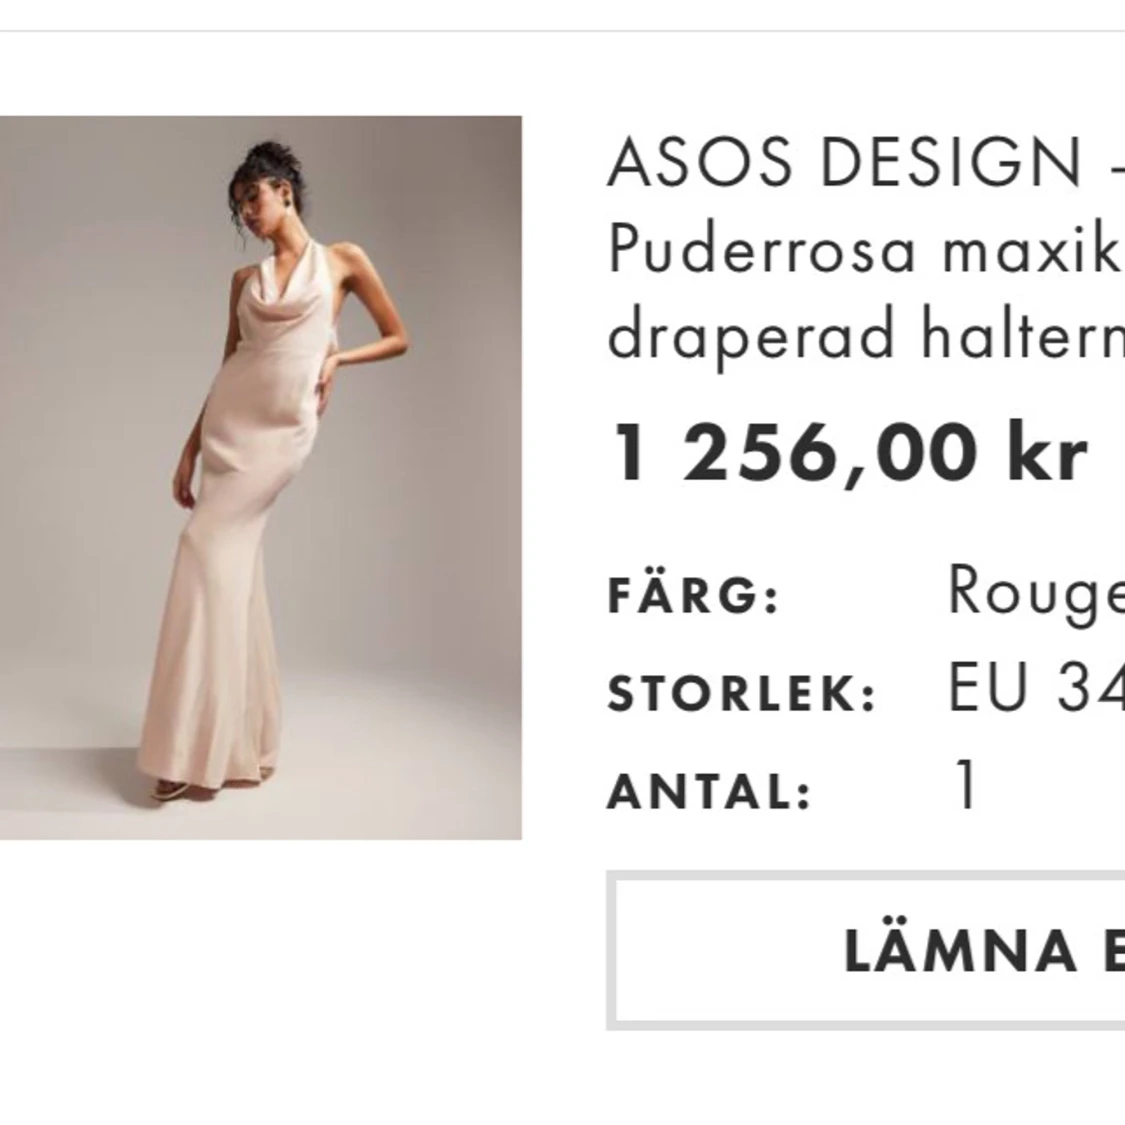Click the LÄMNA button
Image resolution: width=1125 pixels, height=1125 pixels.
[x=866, y=951]
